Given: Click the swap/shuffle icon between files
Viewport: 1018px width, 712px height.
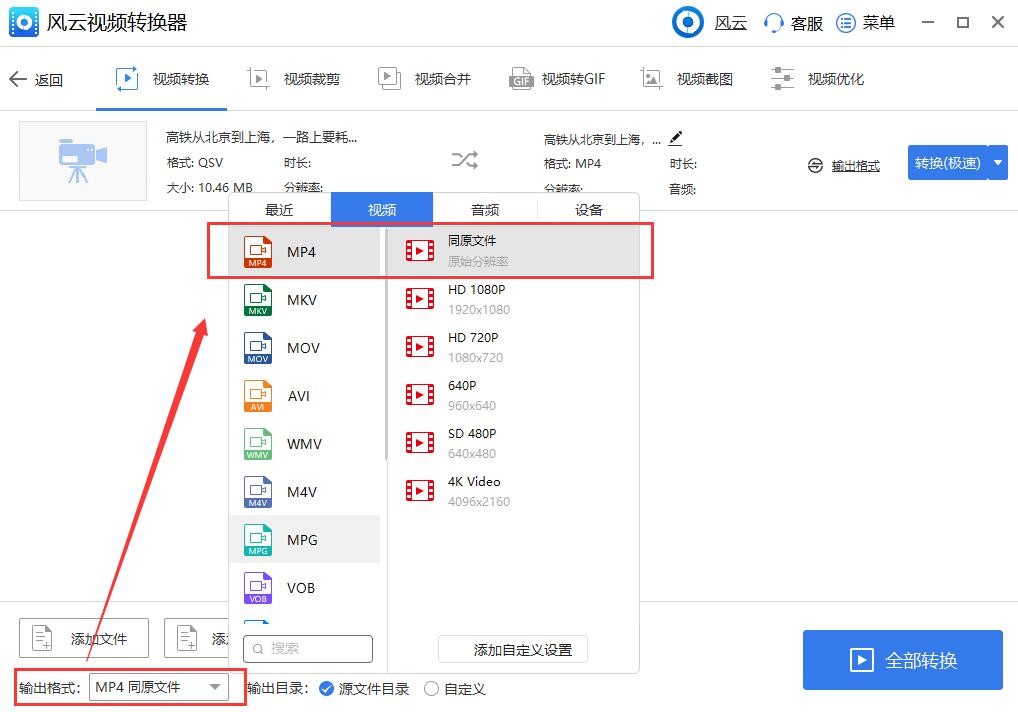Looking at the screenshot, I should 464,159.
